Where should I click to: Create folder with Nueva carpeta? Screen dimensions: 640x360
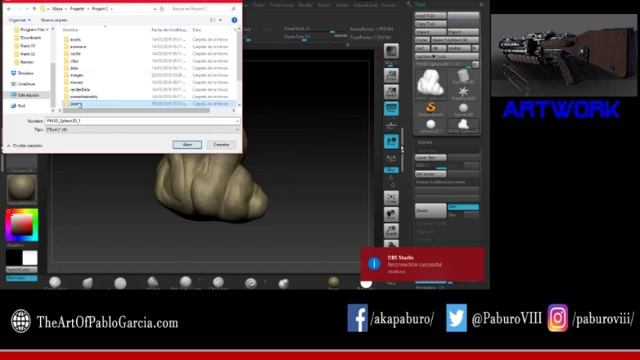tap(54, 20)
